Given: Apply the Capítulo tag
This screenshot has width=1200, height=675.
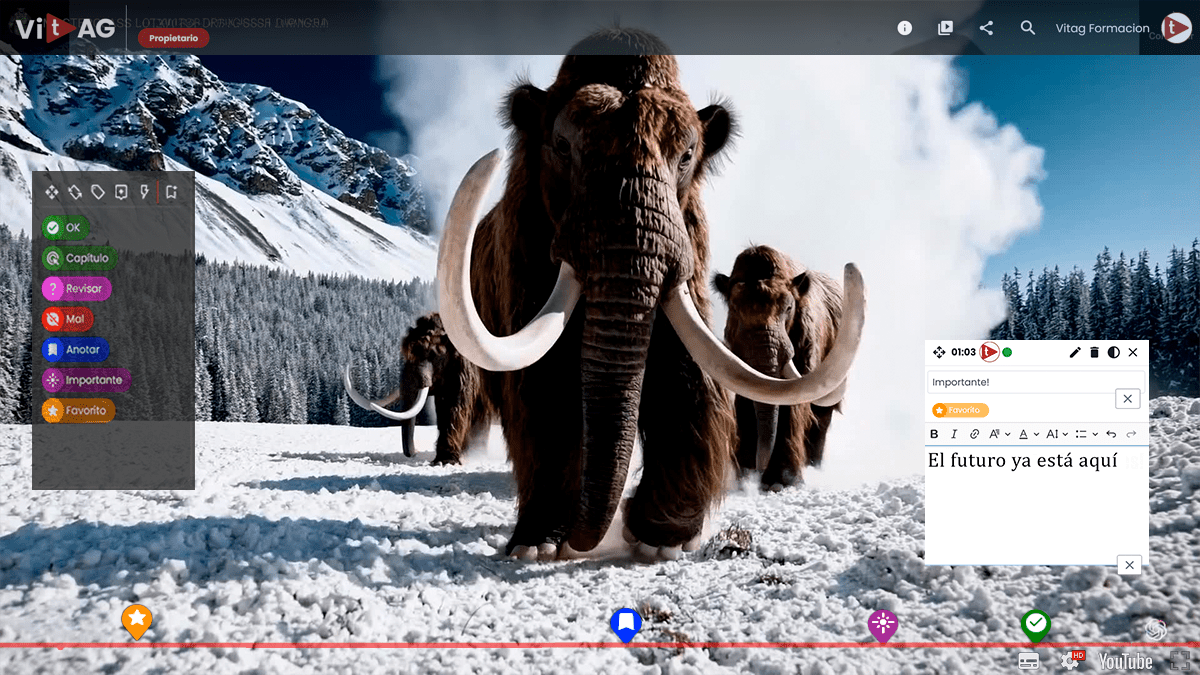Looking at the screenshot, I should (79, 258).
